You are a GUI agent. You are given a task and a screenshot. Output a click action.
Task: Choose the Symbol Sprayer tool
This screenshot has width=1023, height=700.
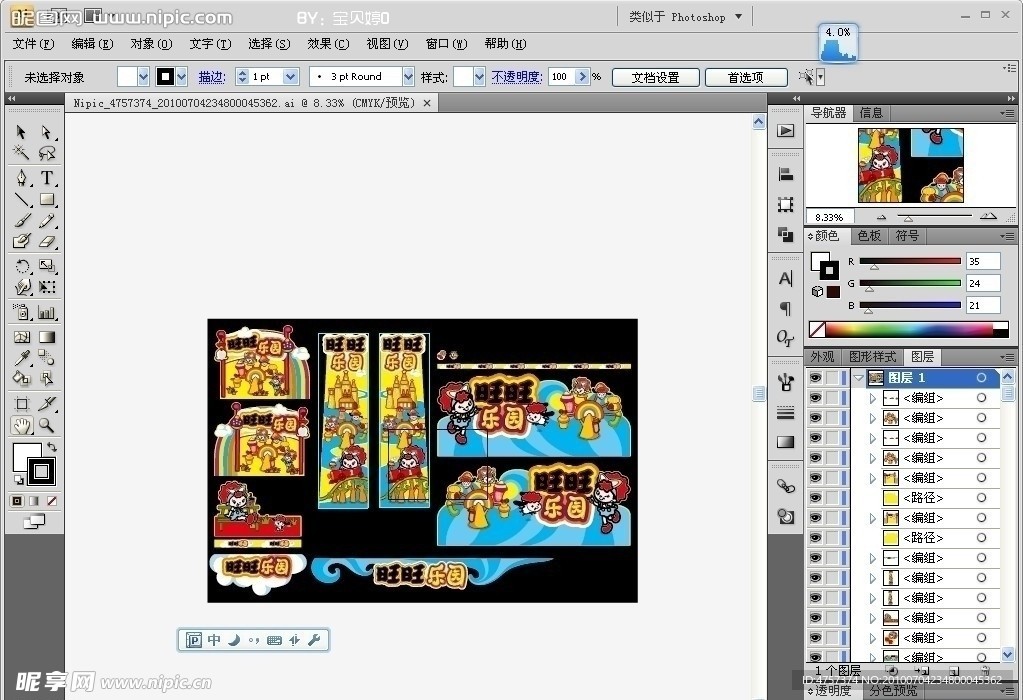tap(22, 312)
